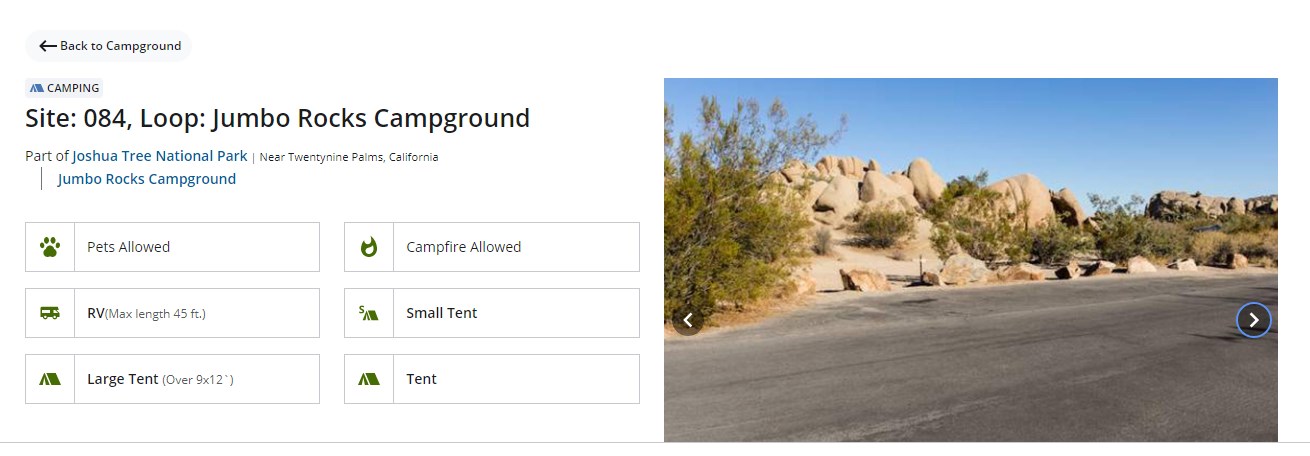Click the paw print Pets Allowed icon

click(50, 247)
